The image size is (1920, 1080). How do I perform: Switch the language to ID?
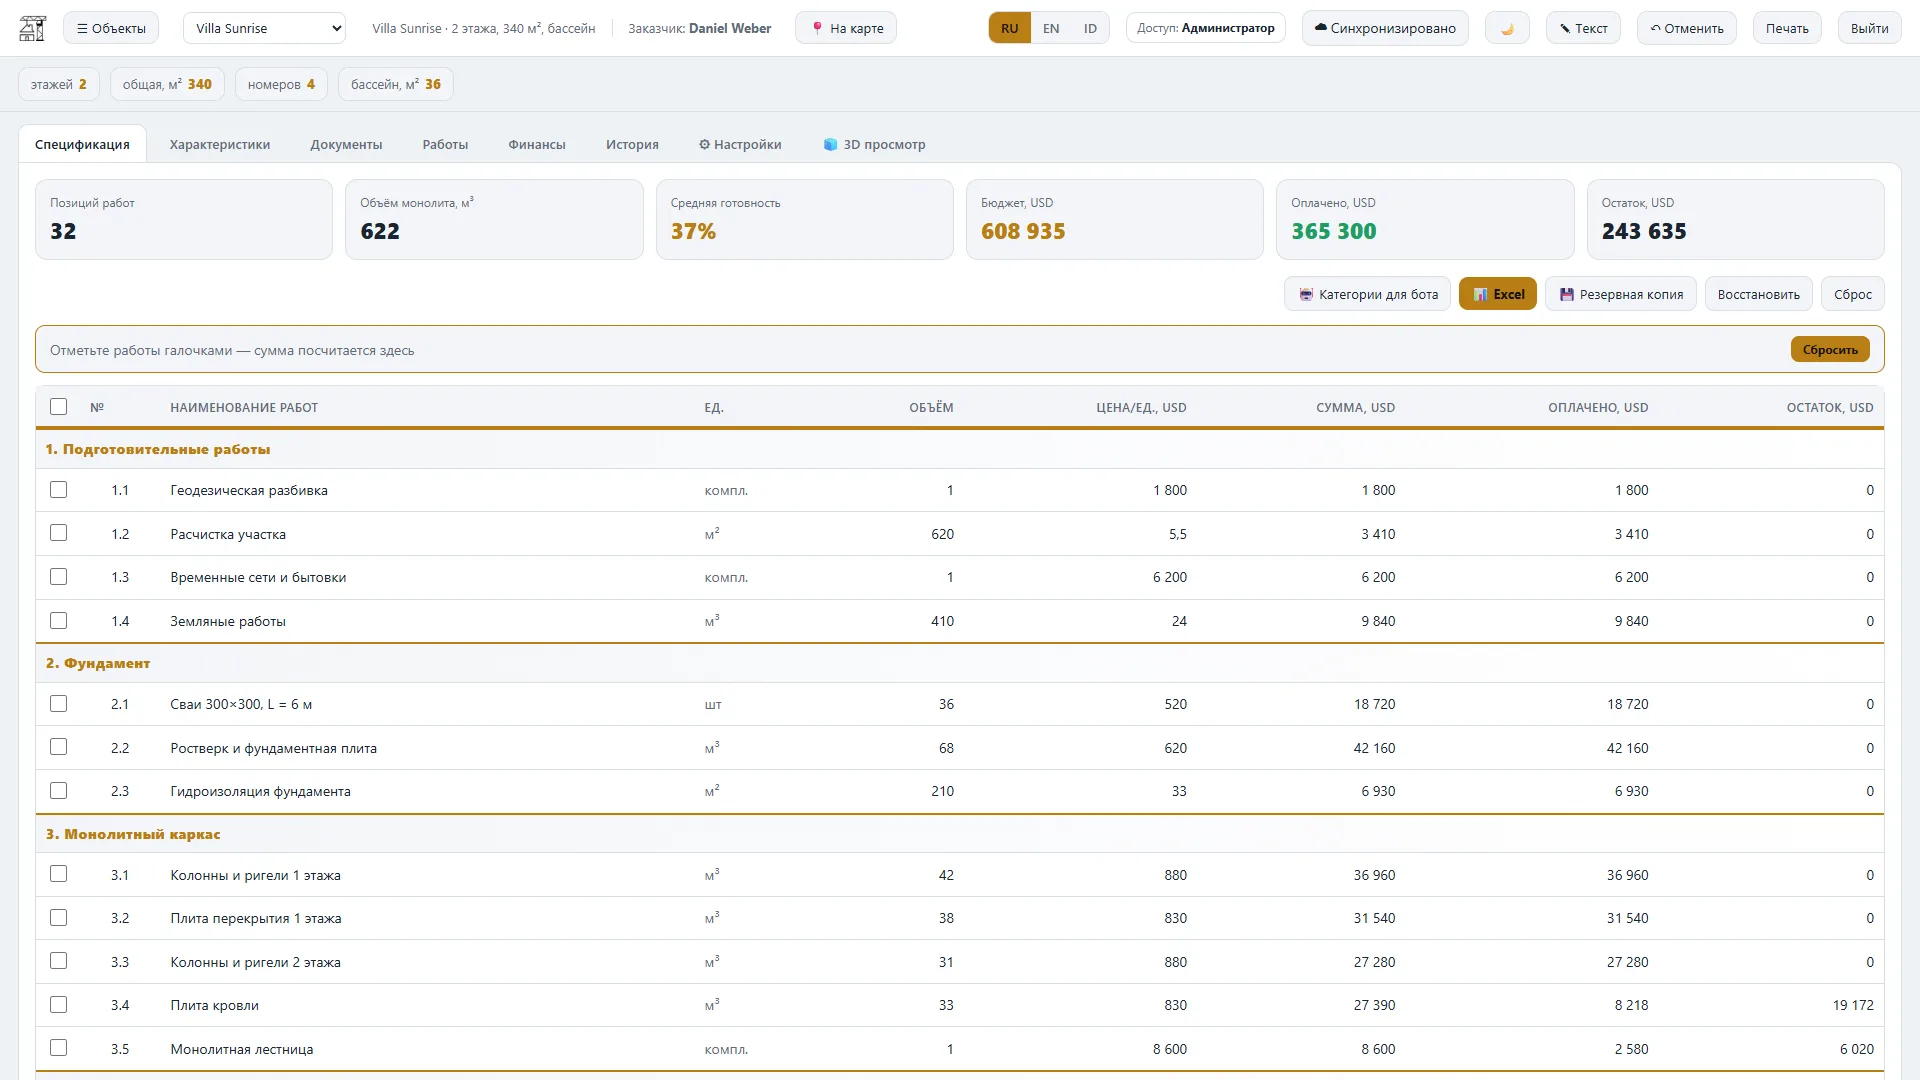click(x=1090, y=28)
